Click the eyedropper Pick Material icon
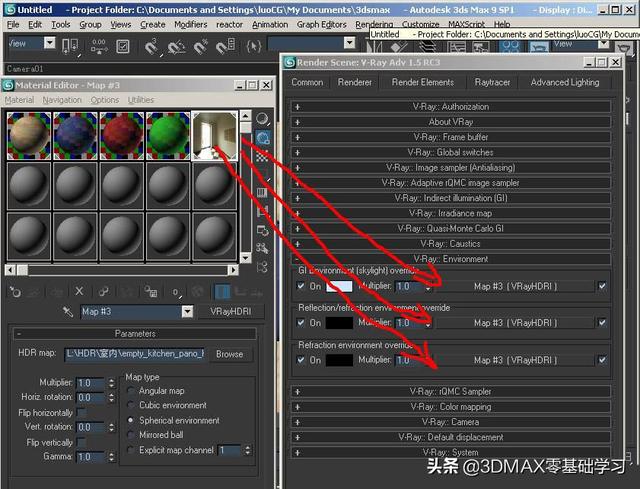This screenshot has width=640, height=489. point(68,312)
